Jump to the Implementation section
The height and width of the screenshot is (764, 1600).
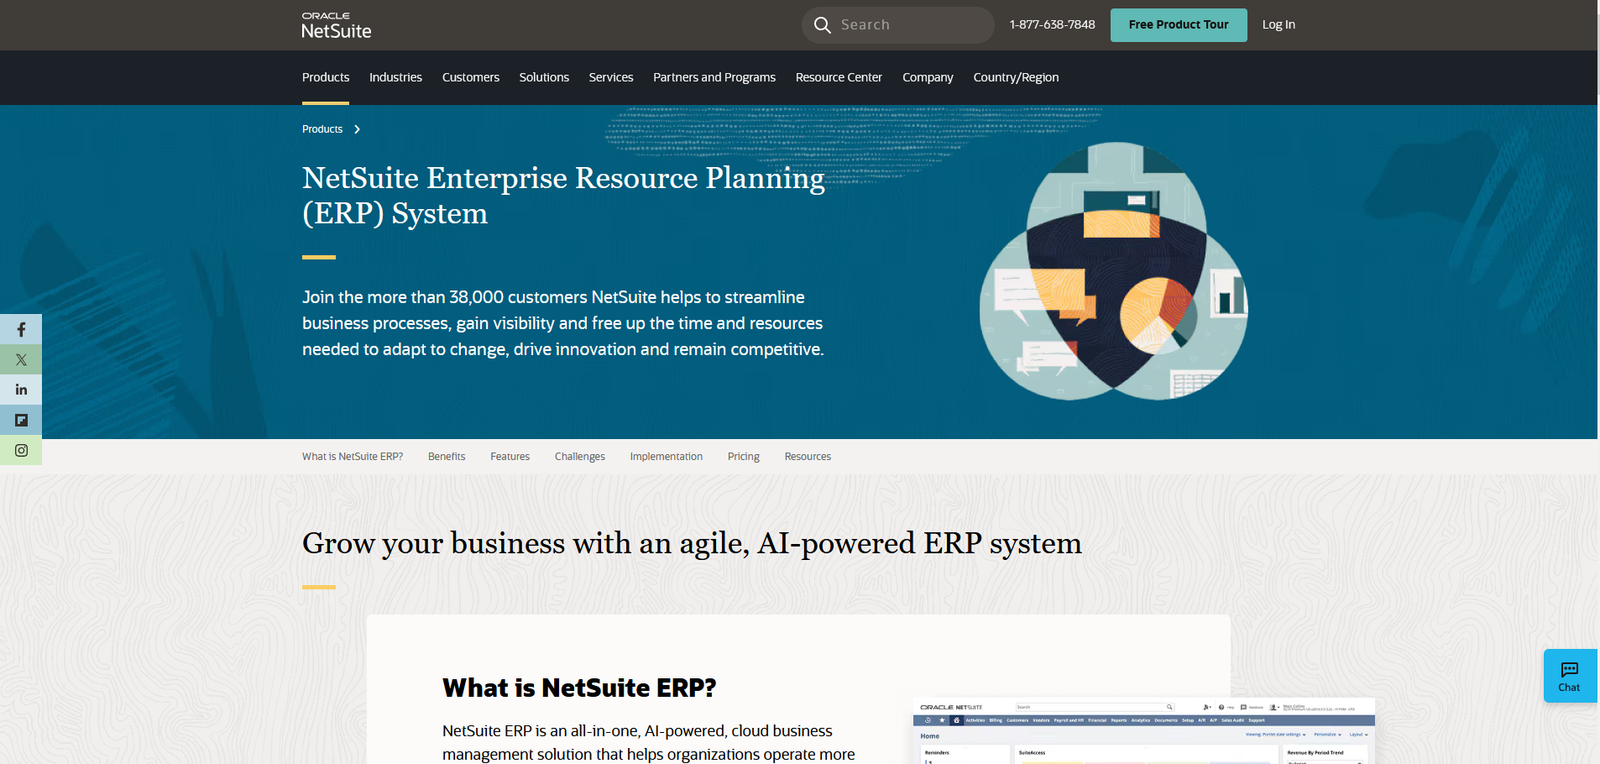click(666, 456)
